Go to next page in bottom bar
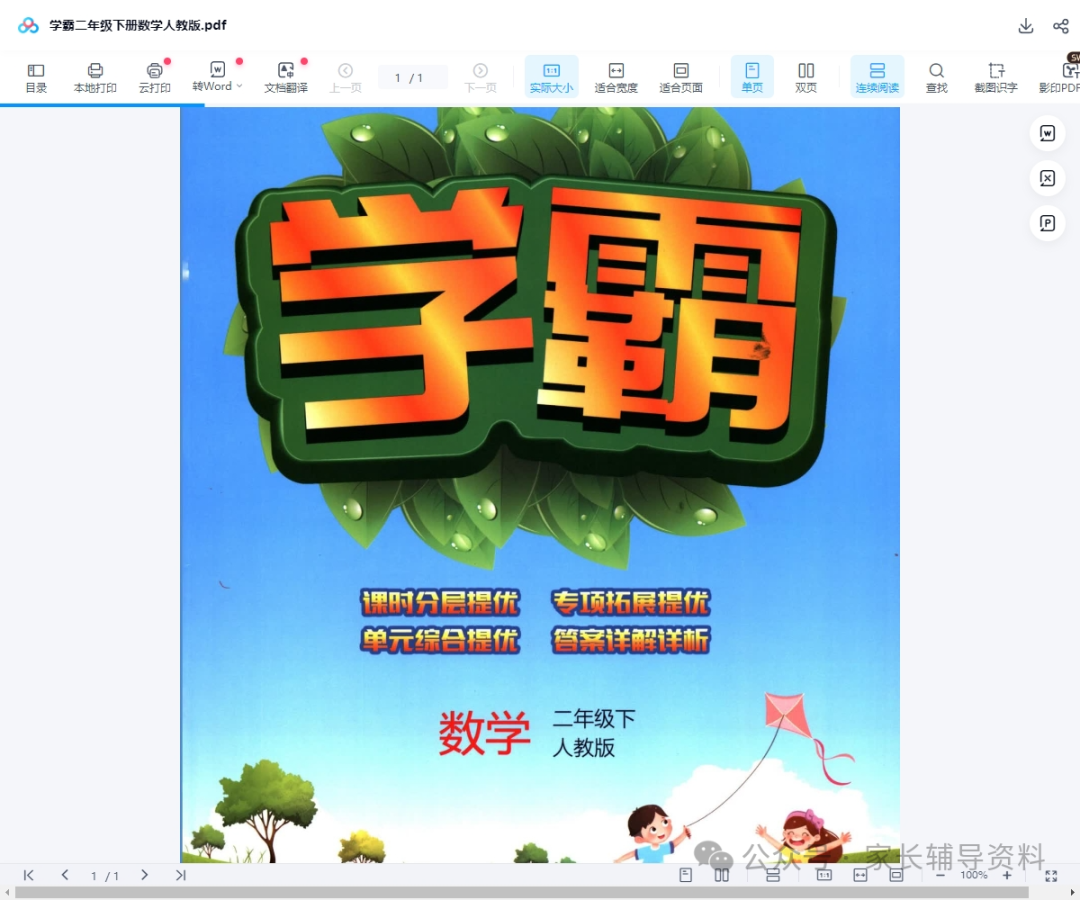This screenshot has width=1080, height=900. click(x=144, y=875)
